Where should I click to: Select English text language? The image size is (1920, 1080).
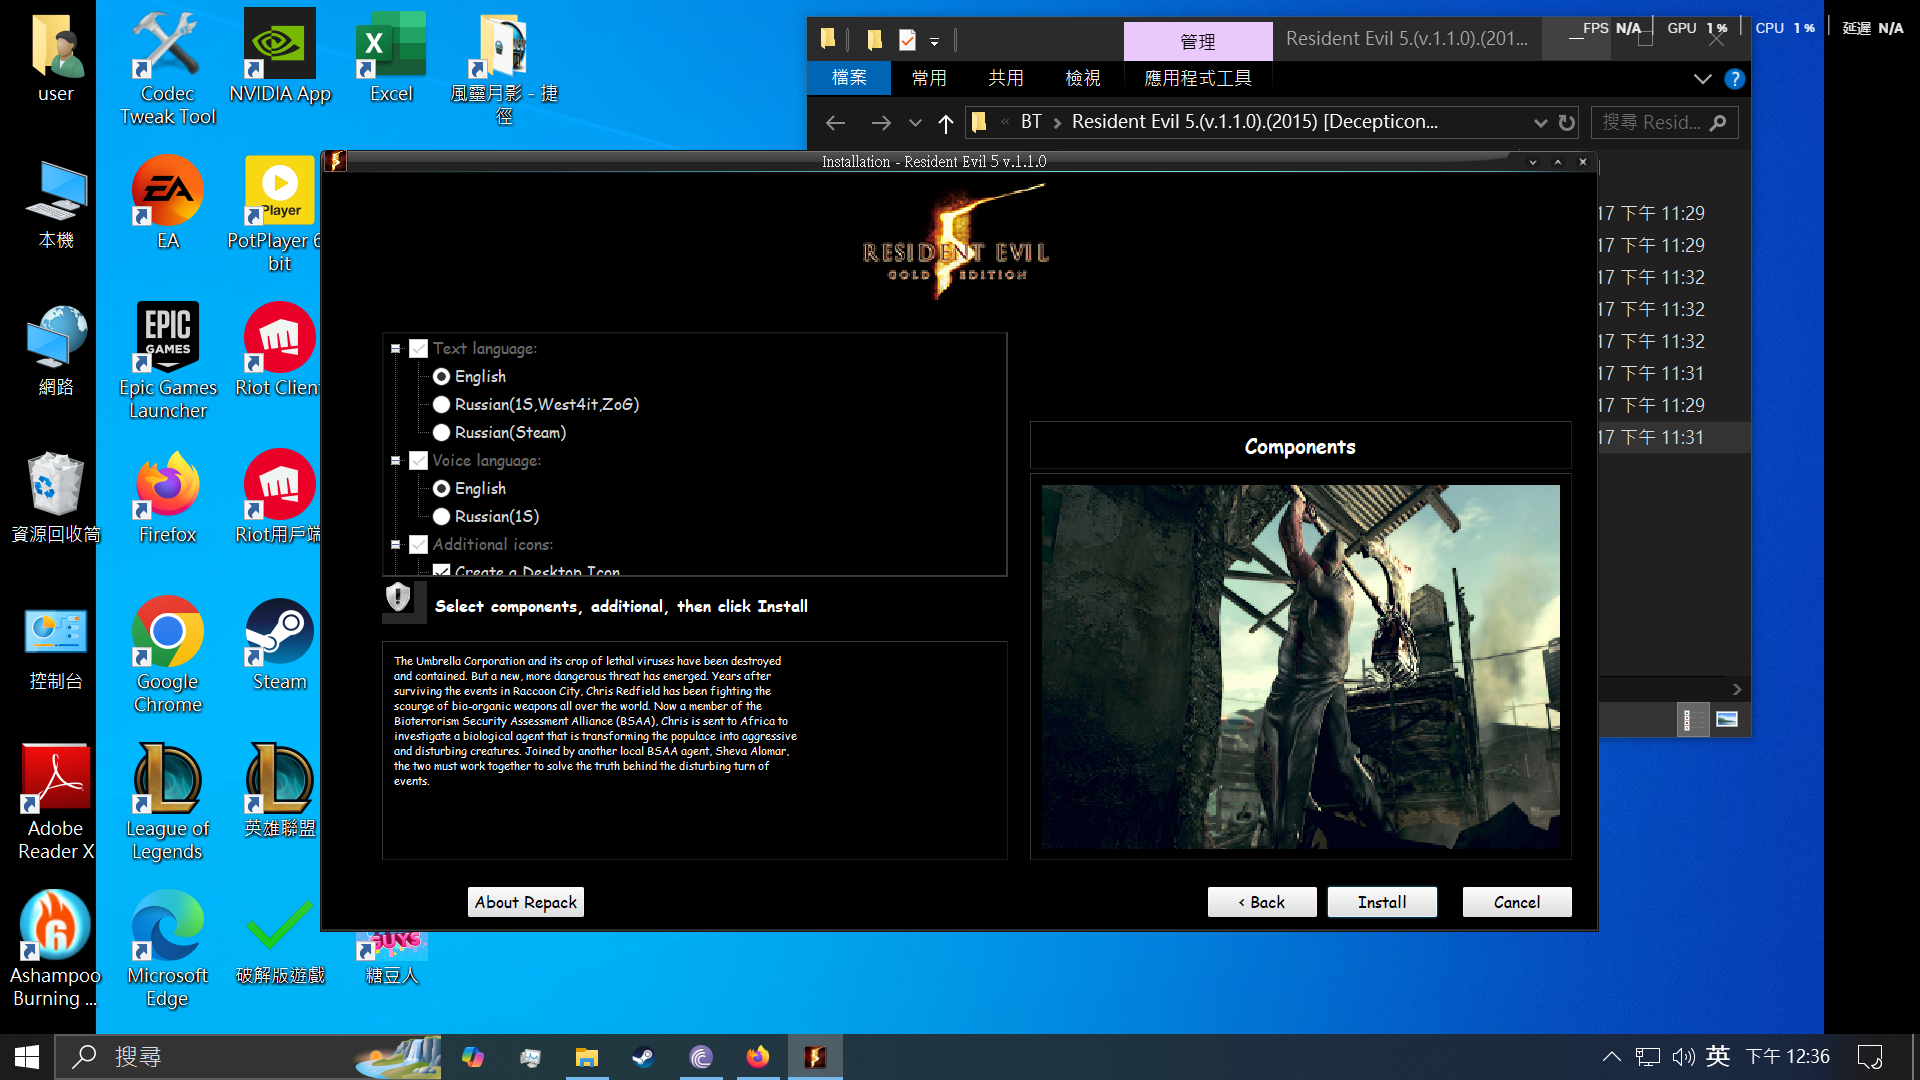[441, 377]
